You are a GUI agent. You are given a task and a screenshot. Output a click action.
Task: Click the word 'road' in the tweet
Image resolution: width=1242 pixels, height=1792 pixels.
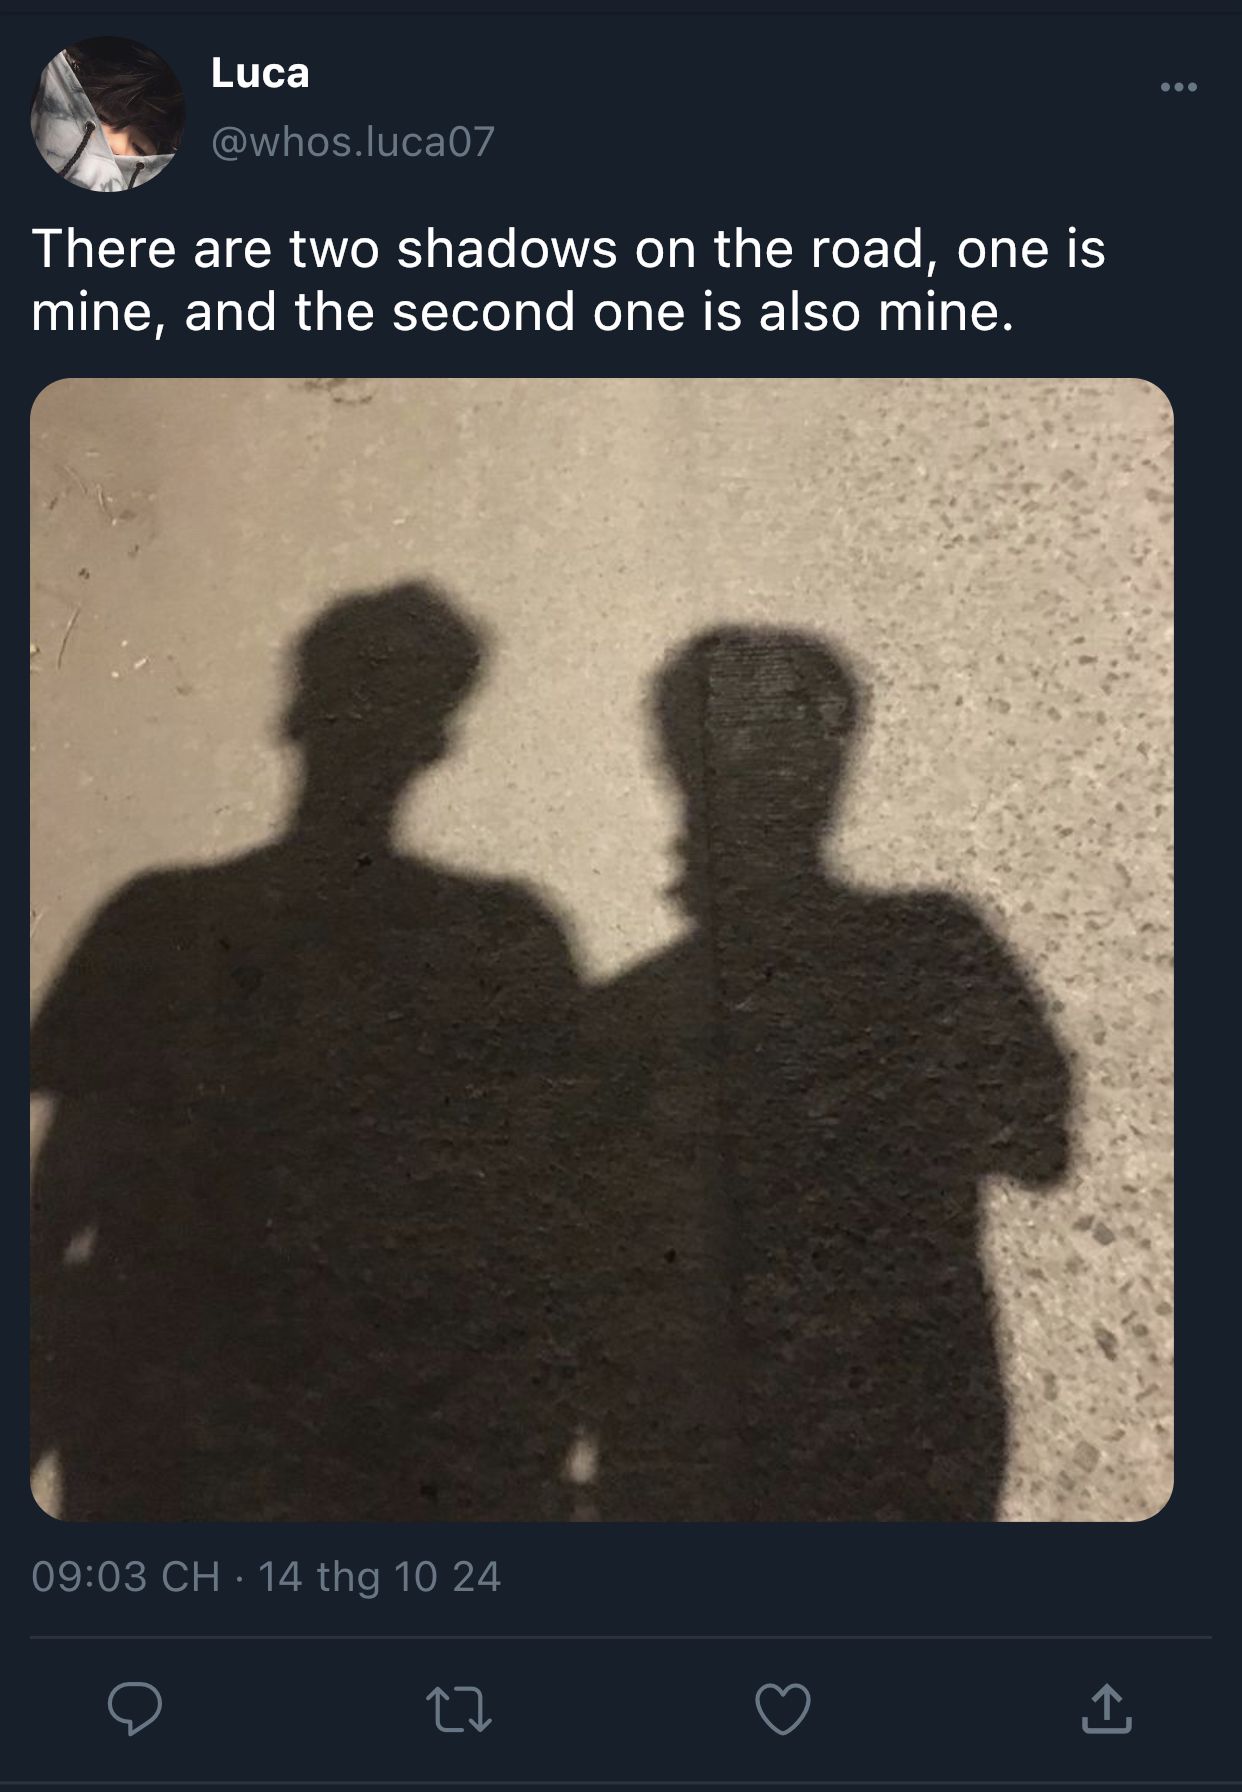tap(868, 249)
